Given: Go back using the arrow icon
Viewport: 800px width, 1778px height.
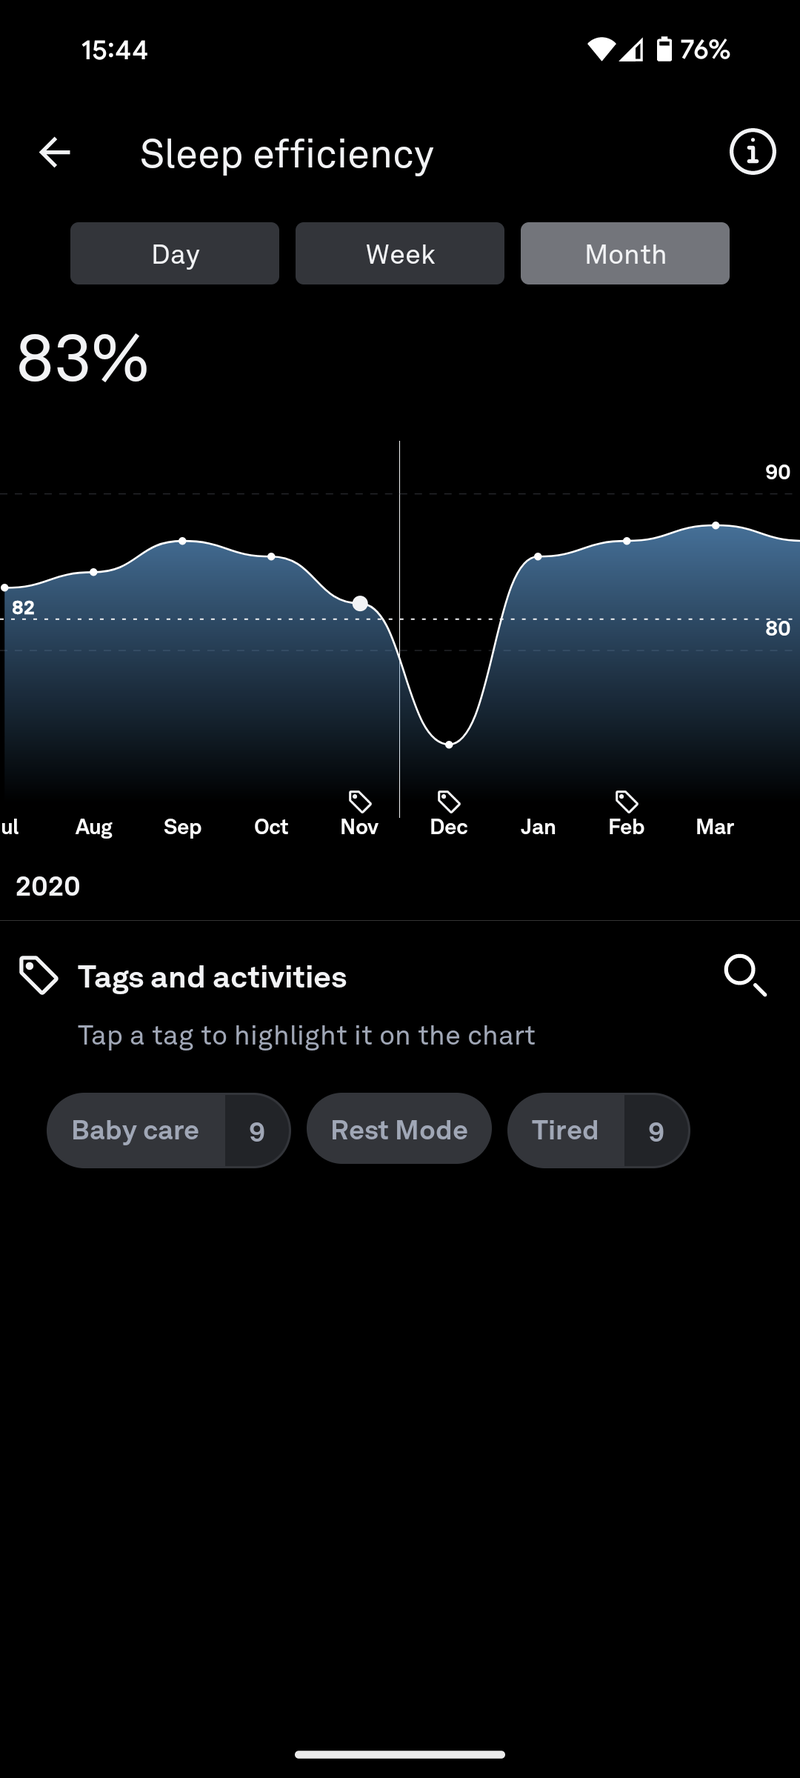Looking at the screenshot, I should [55, 153].
